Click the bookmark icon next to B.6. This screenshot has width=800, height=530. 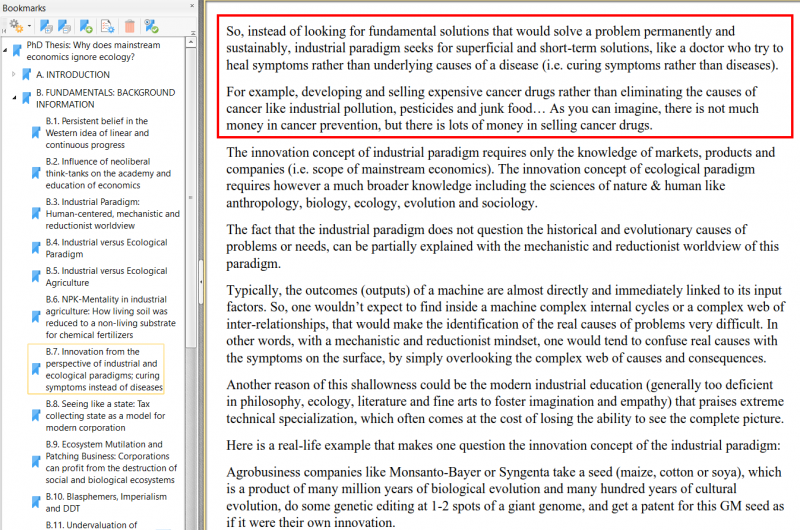pyautogui.click(x=36, y=317)
